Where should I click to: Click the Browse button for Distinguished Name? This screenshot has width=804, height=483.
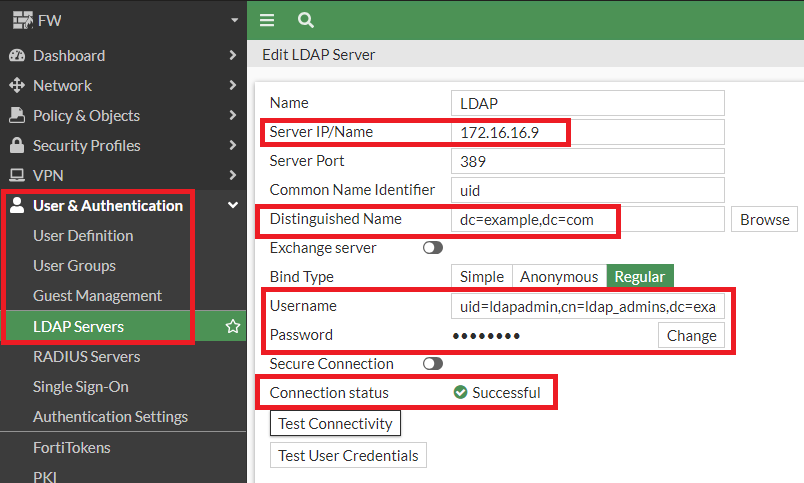click(x=765, y=219)
